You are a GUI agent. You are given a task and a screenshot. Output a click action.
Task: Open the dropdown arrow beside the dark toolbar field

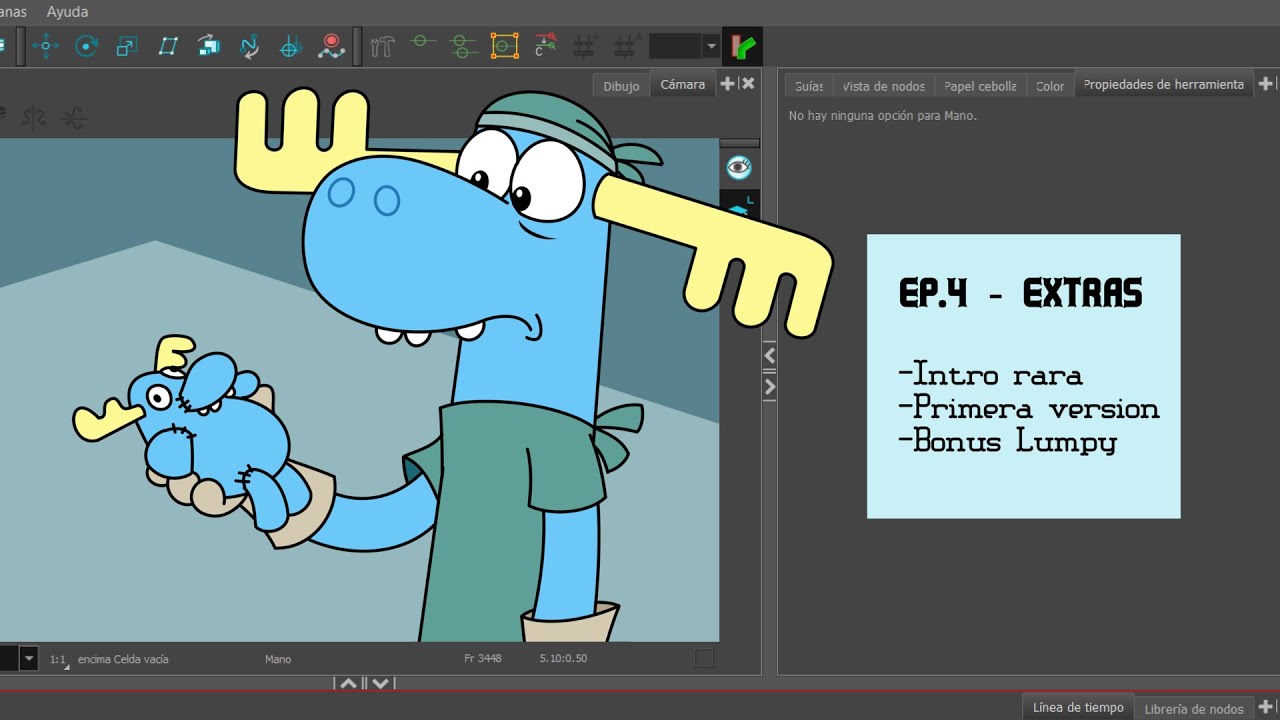(x=711, y=46)
